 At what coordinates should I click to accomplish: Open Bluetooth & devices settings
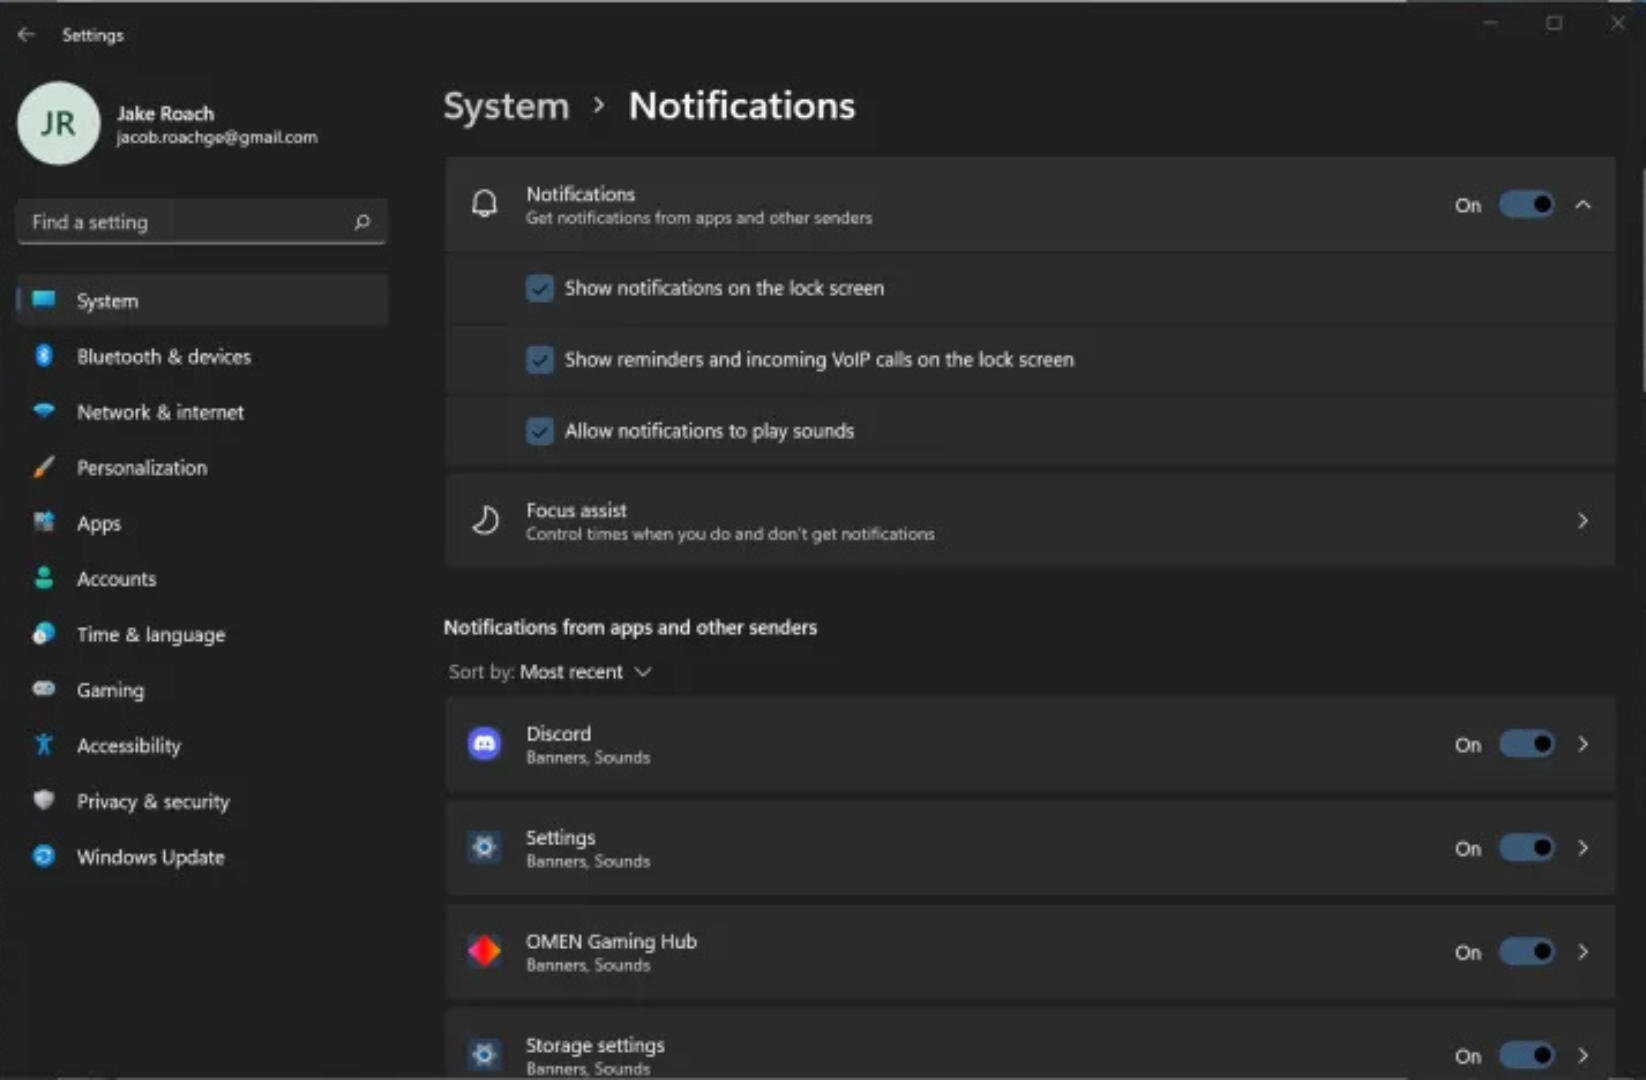click(164, 357)
